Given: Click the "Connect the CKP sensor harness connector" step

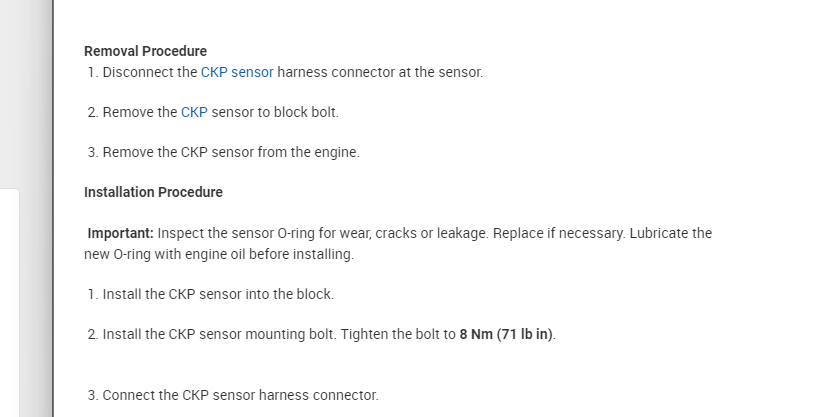Looking at the screenshot, I should [240, 395].
